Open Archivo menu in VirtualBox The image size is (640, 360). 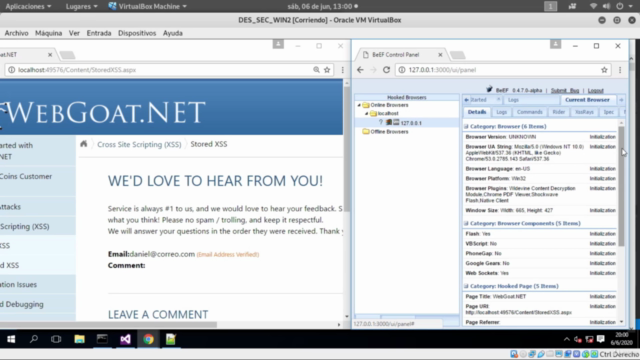pos(16,33)
